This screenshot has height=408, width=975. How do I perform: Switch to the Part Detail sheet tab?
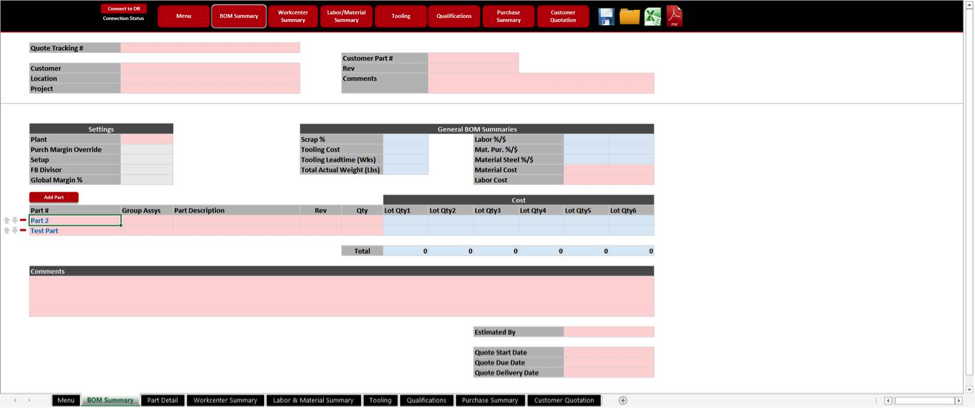(162, 400)
